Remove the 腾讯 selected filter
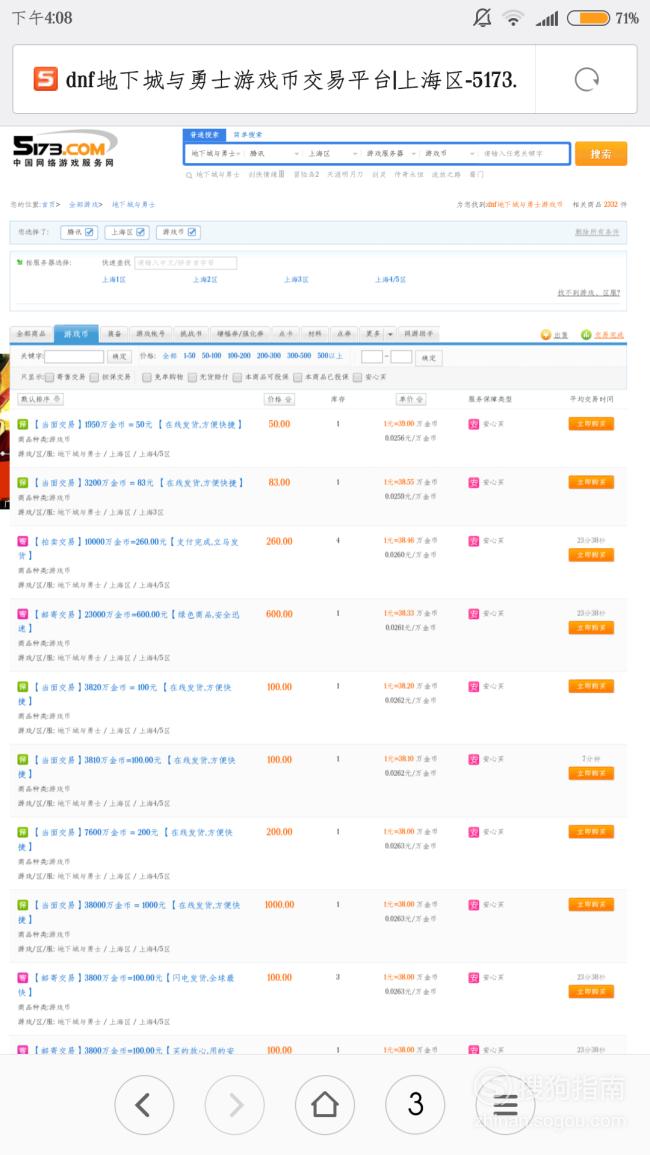 [x=89, y=232]
